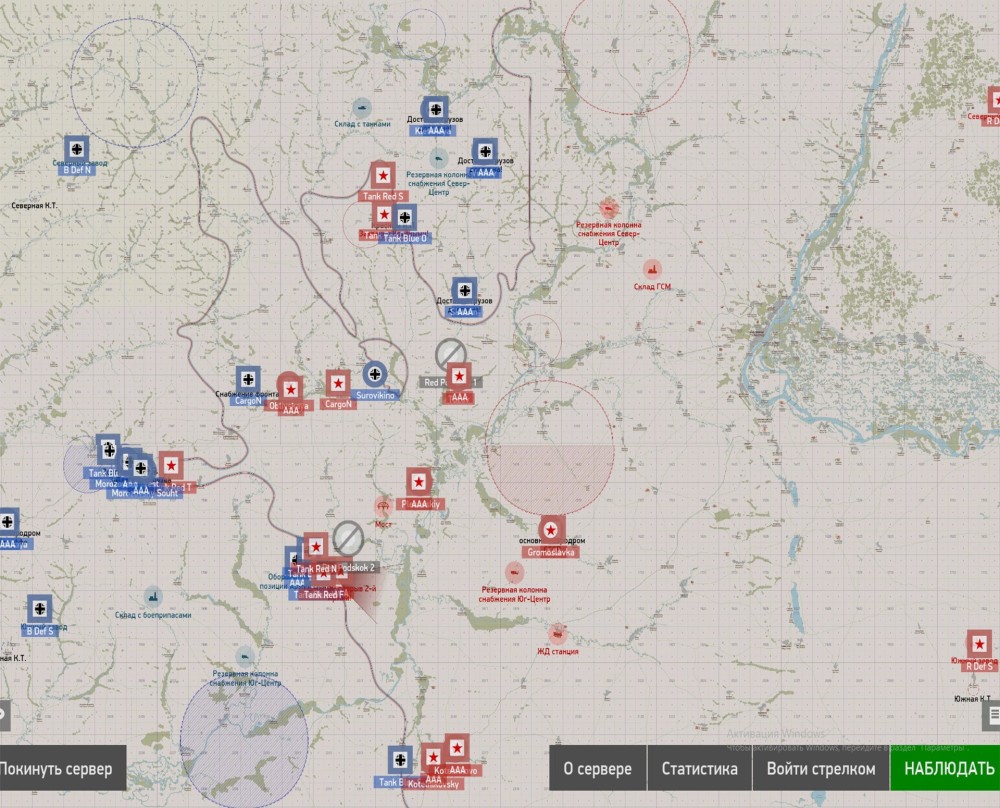Viewport: 1000px width, 808px height.
Task: Open the О сервере info panel
Action: (598, 768)
